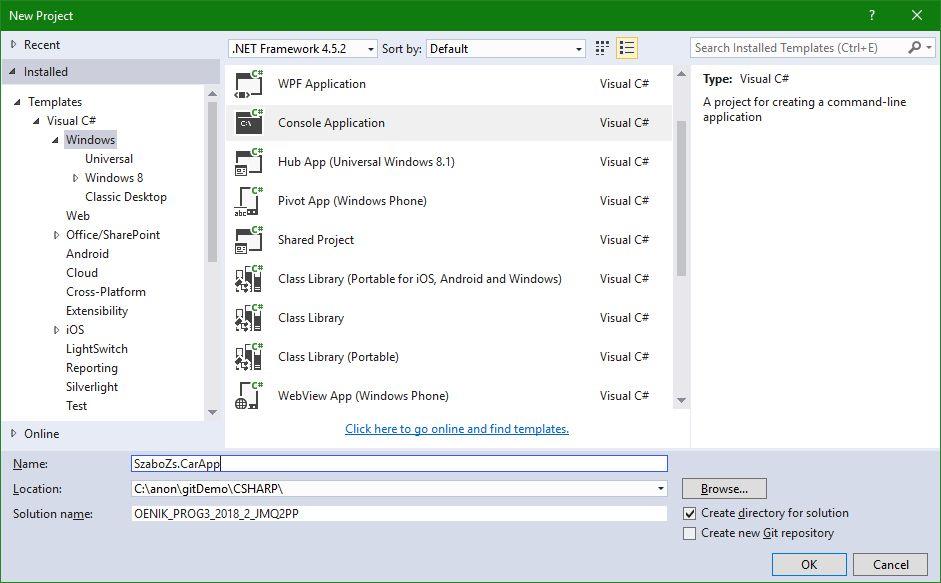Collapse the Visual C# tree node

pyautogui.click(x=37, y=121)
